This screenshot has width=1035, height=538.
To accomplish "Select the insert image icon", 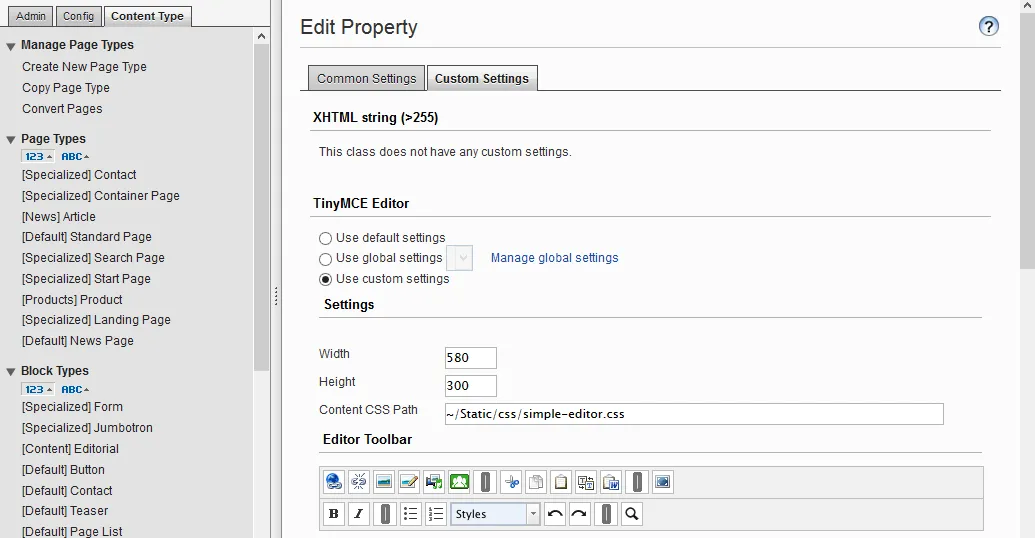I will pos(384,482).
